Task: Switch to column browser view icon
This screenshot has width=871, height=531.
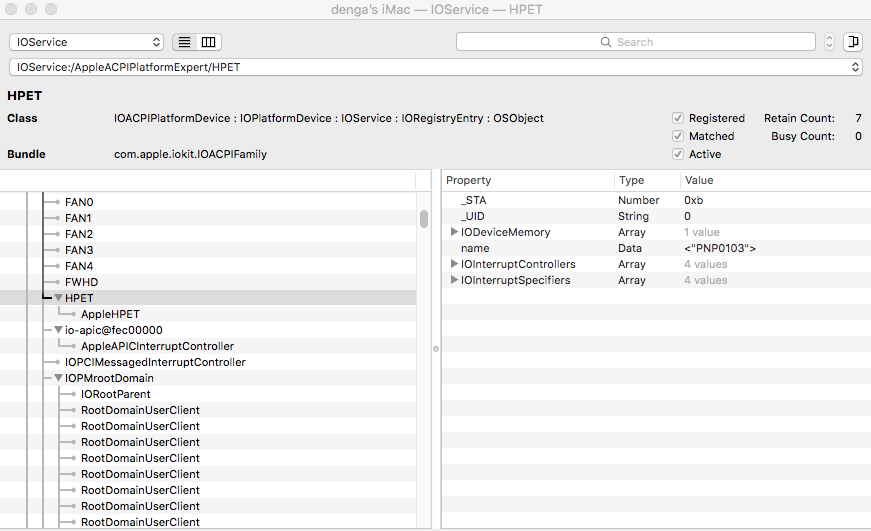Action: coord(209,42)
